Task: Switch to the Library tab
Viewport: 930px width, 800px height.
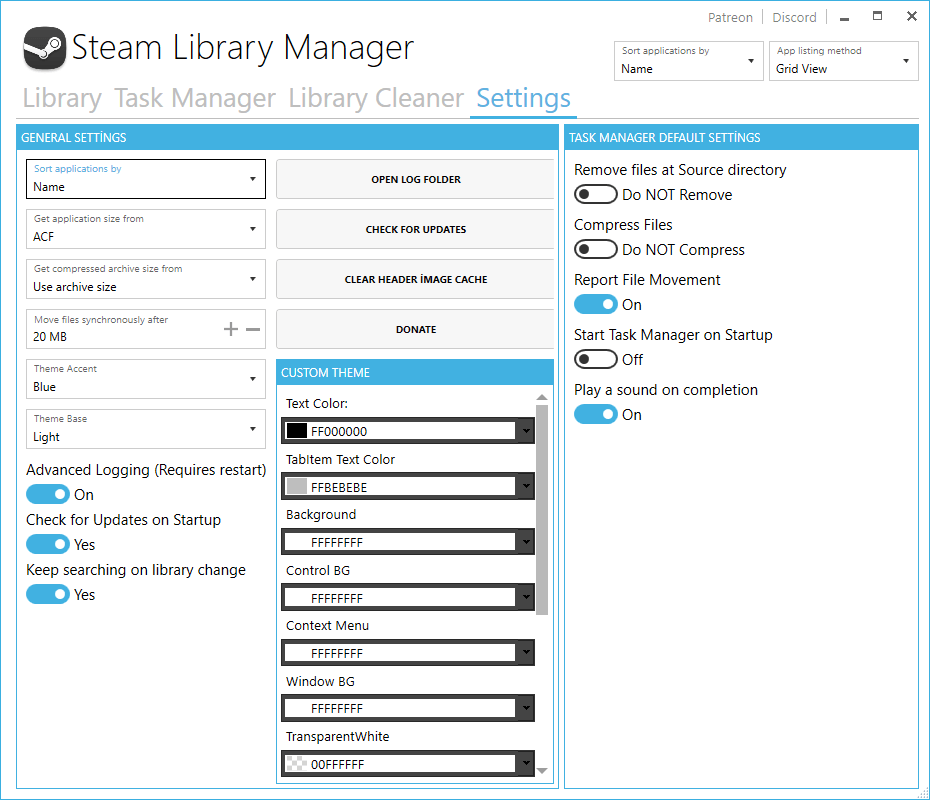Action: coord(62,98)
